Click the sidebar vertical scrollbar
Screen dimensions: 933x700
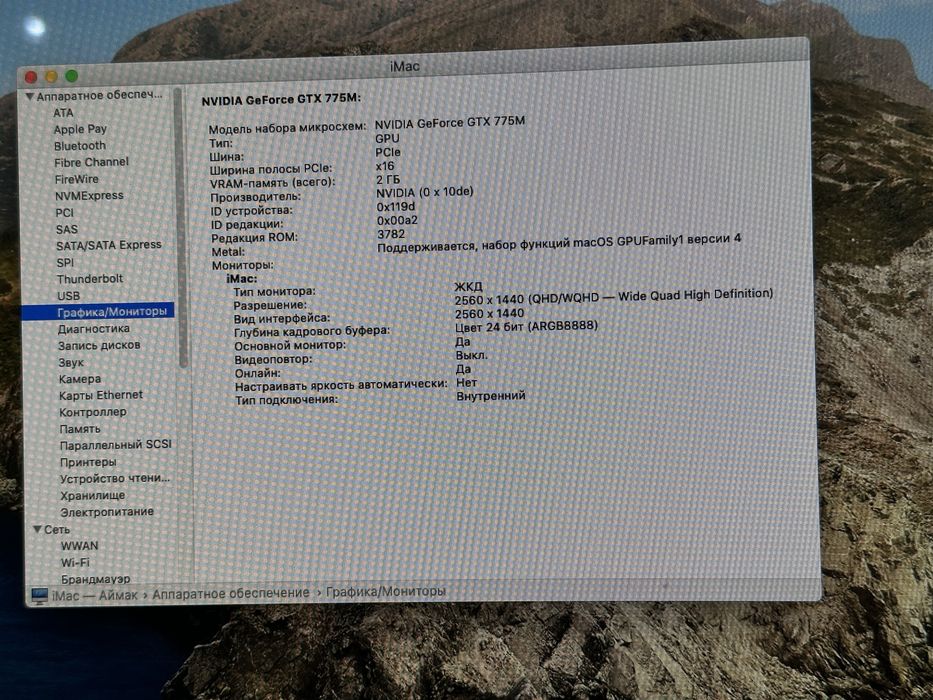pyautogui.click(x=181, y=226)
